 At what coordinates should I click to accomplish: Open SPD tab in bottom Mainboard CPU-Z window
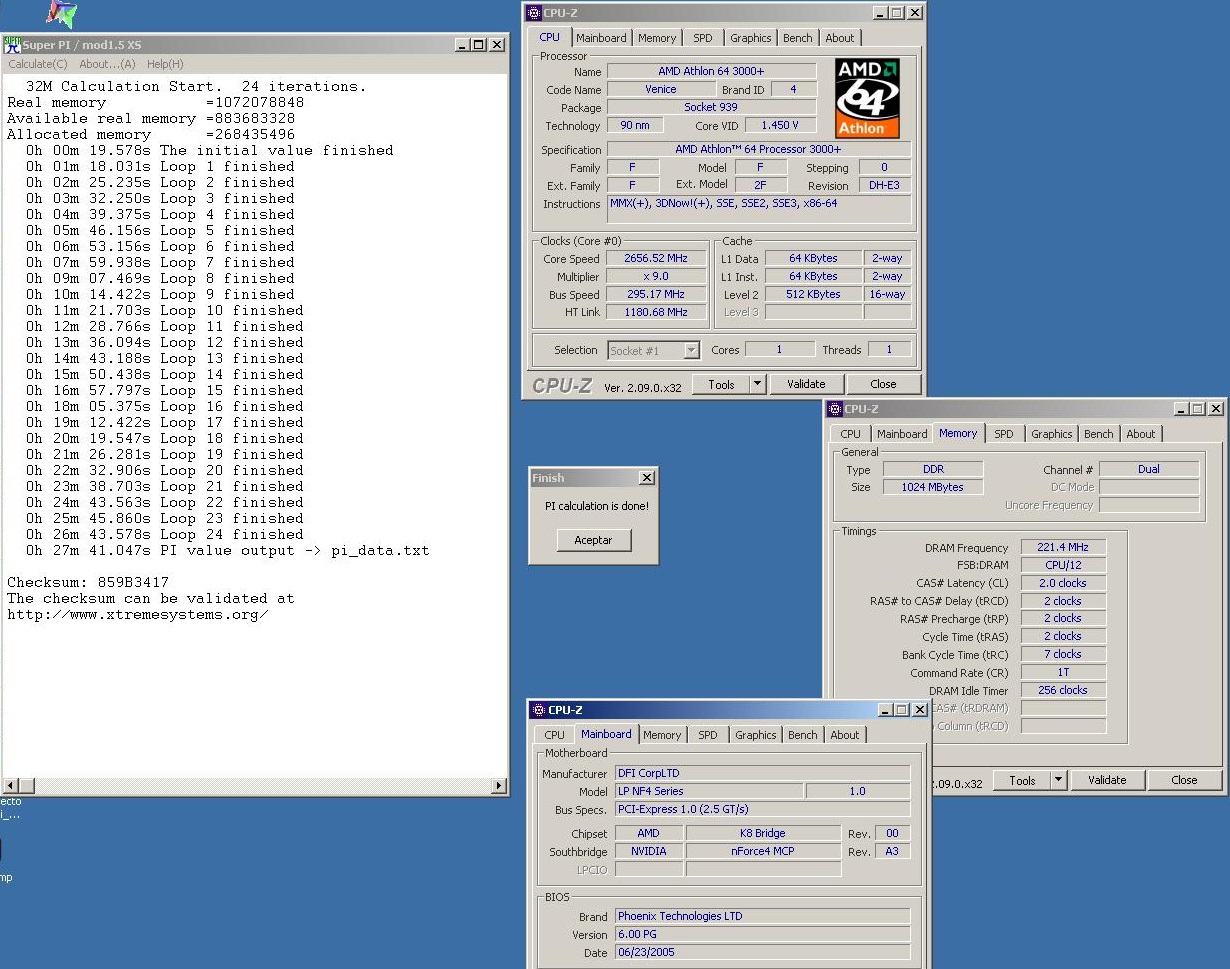[707, 735]
